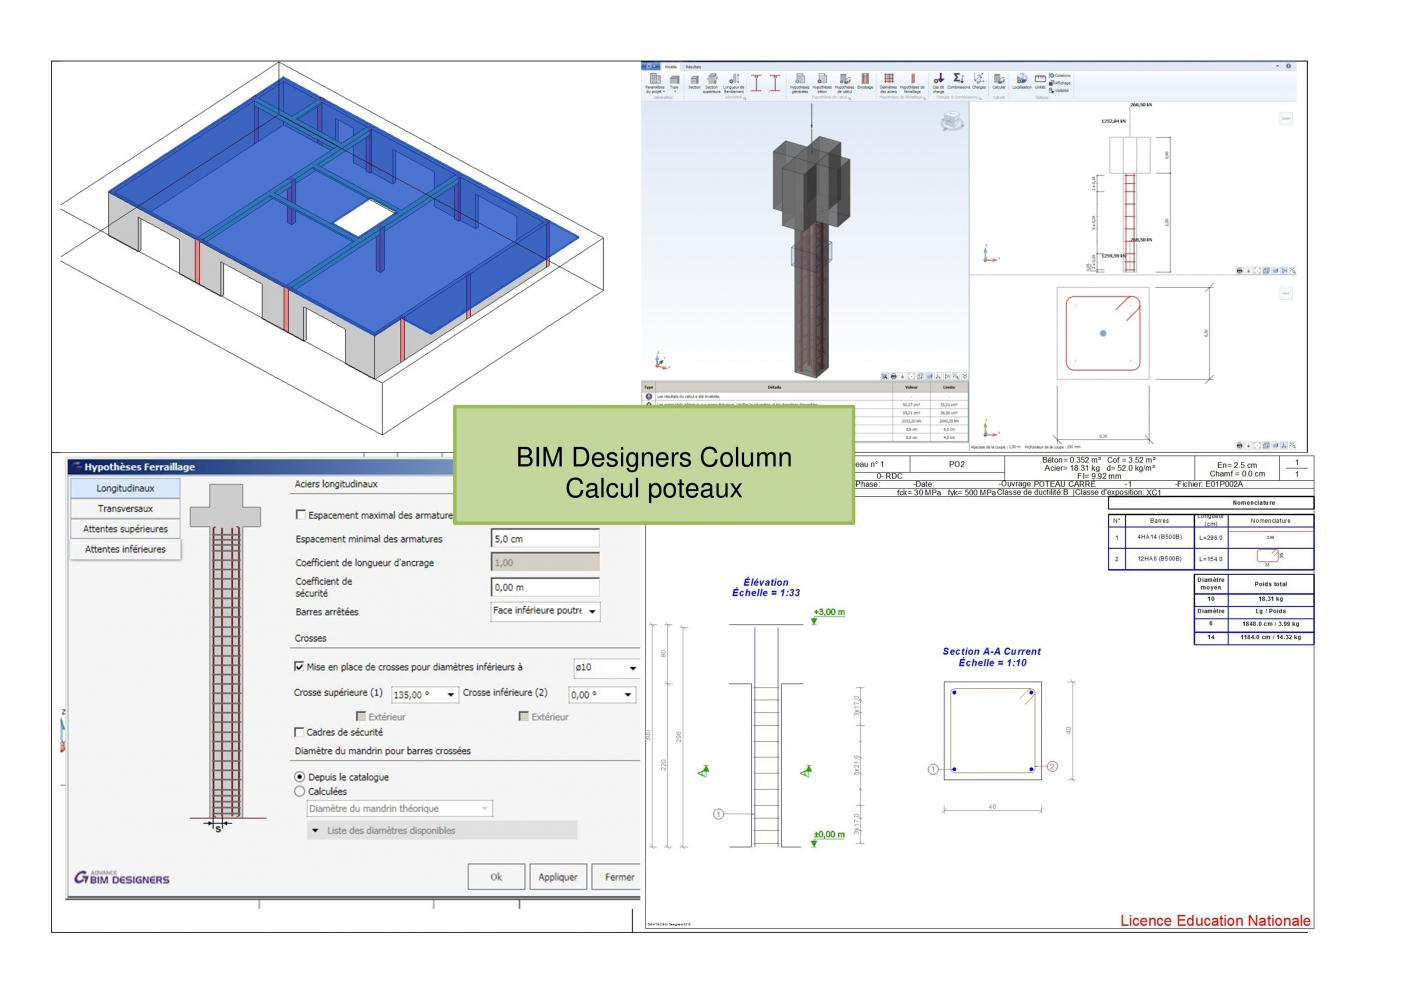Click the Ok button
This screenshot has width=1415, height=1000.
(x=496, y=876)
